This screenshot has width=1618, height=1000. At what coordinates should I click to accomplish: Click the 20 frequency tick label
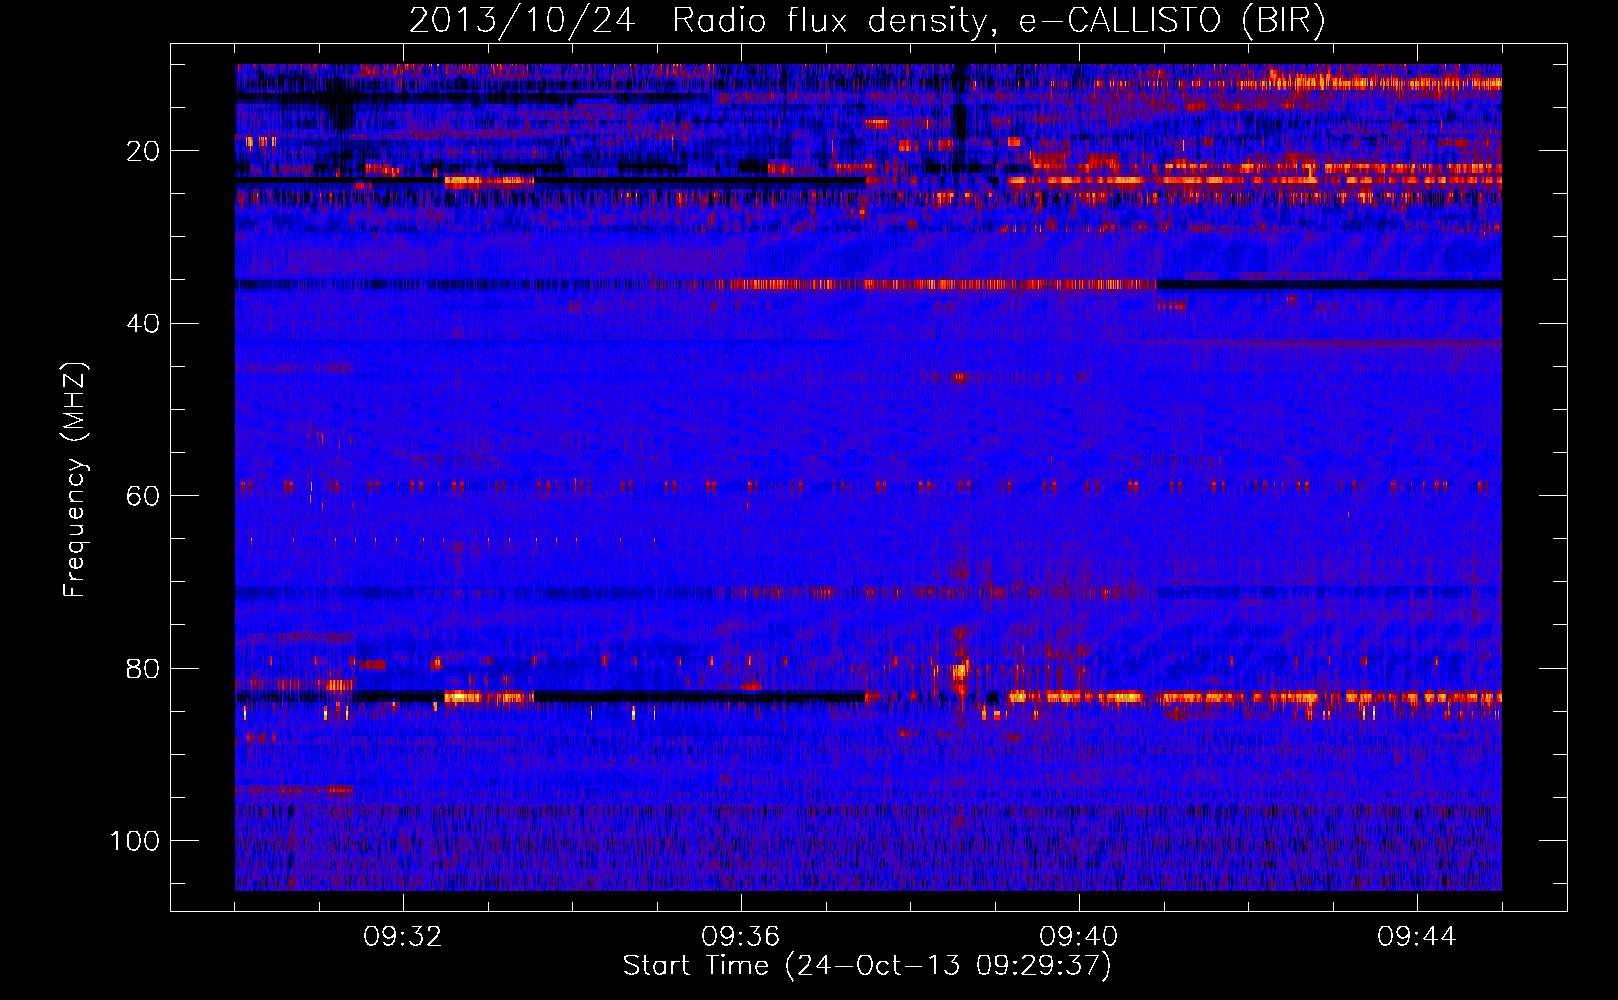[x=144, y=151]
